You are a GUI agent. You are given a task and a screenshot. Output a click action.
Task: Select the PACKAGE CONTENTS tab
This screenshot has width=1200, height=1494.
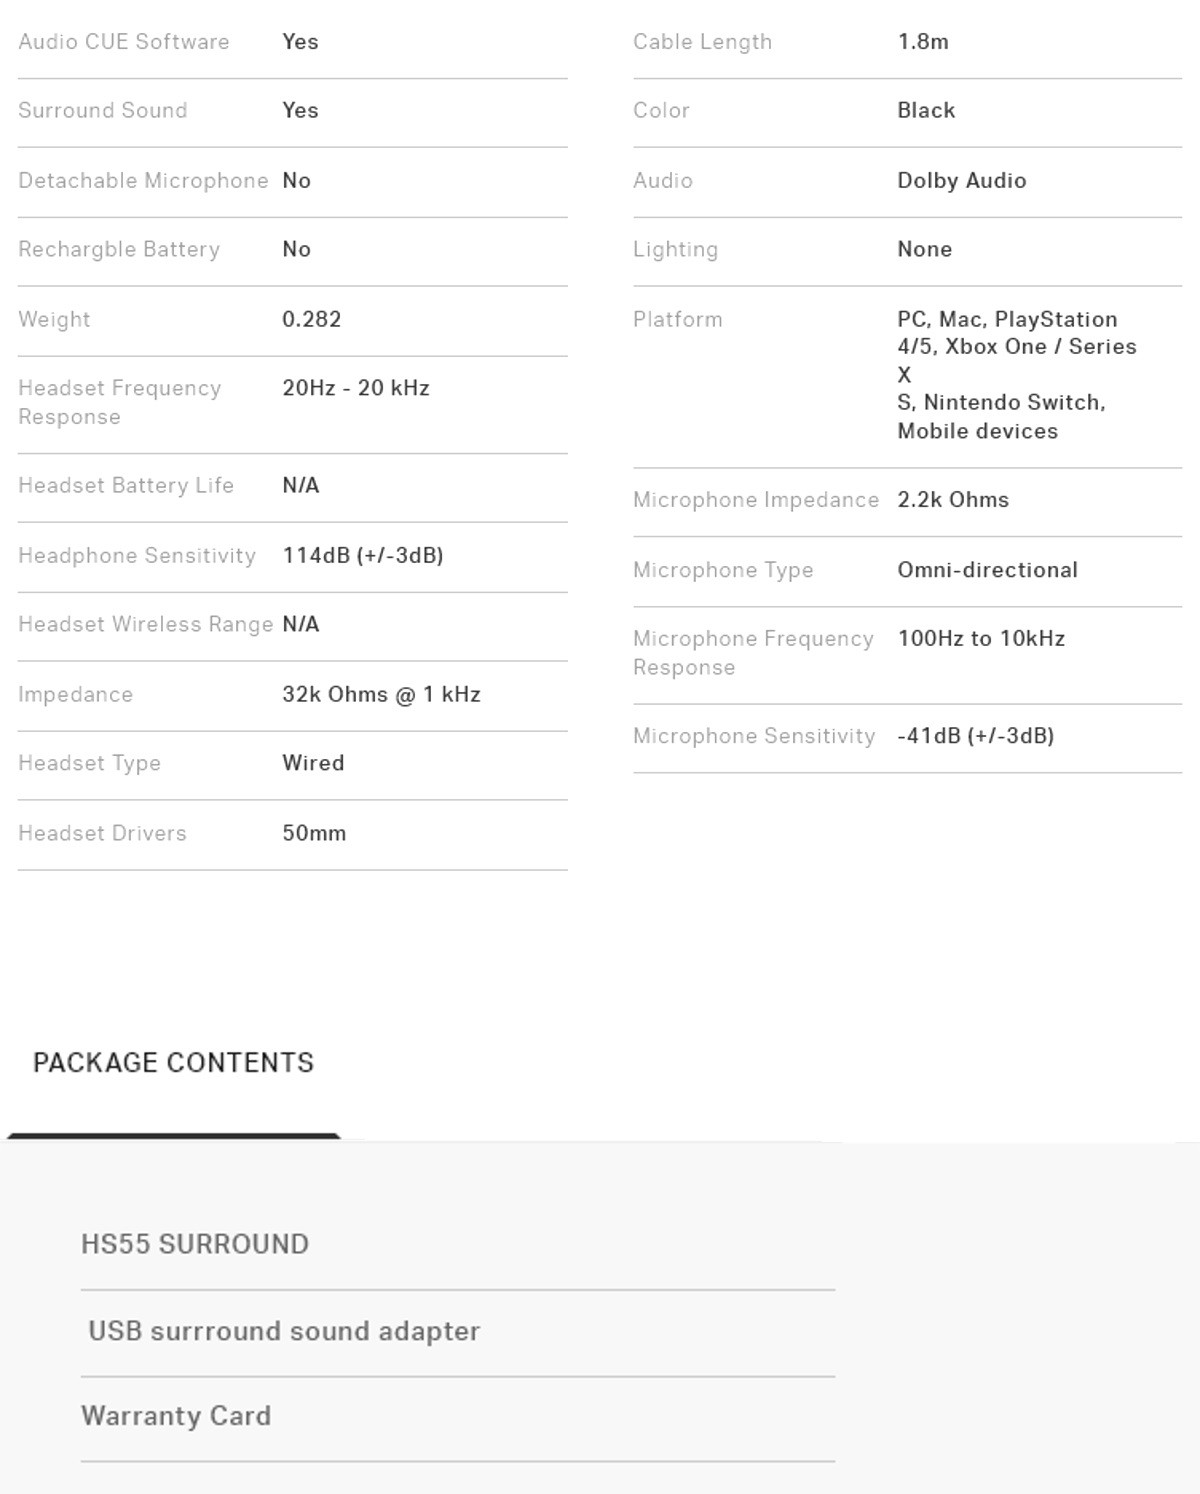[x=173, y=1063]
